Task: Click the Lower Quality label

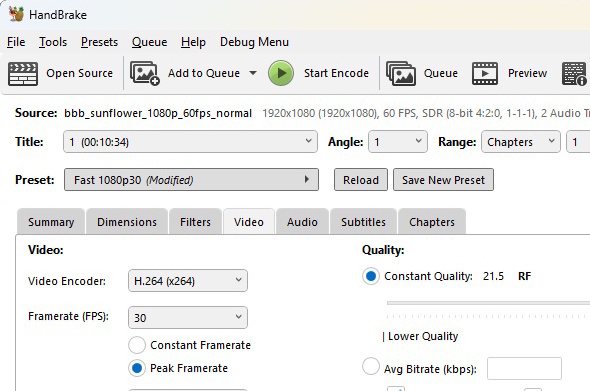Action: [423, 336]
